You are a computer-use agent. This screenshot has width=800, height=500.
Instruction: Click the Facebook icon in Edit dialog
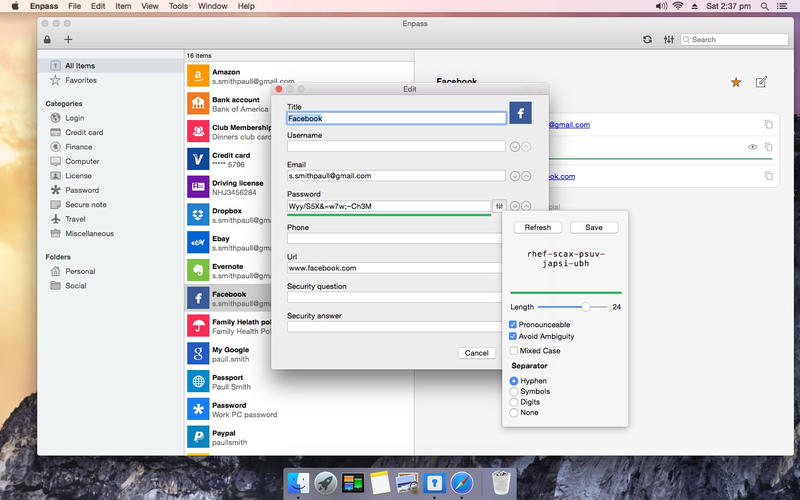point(520,114)
